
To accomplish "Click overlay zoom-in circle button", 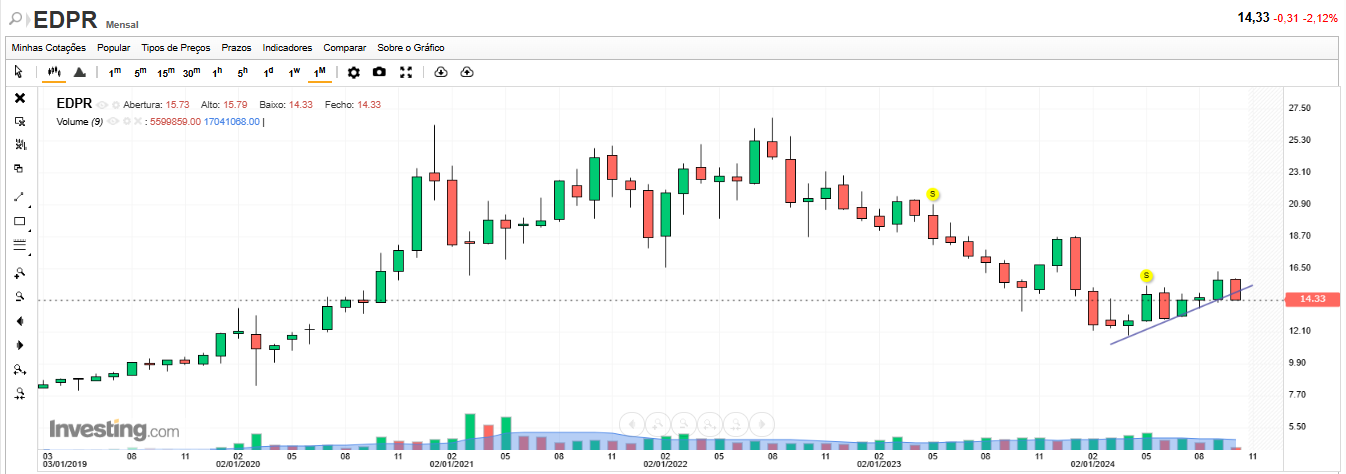I will pos(657,423).
